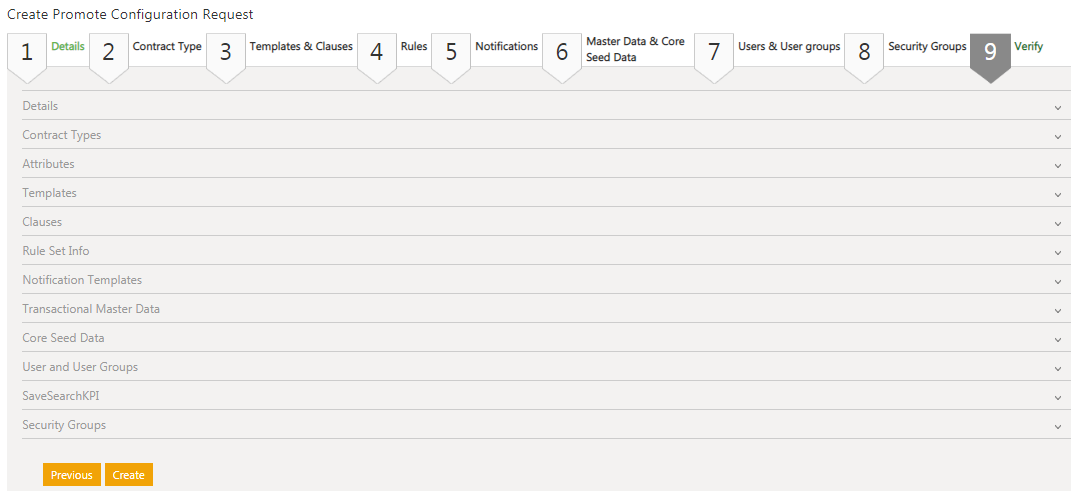
Task: Go to the Notifications step tab
Action: [x=506, y=47]
